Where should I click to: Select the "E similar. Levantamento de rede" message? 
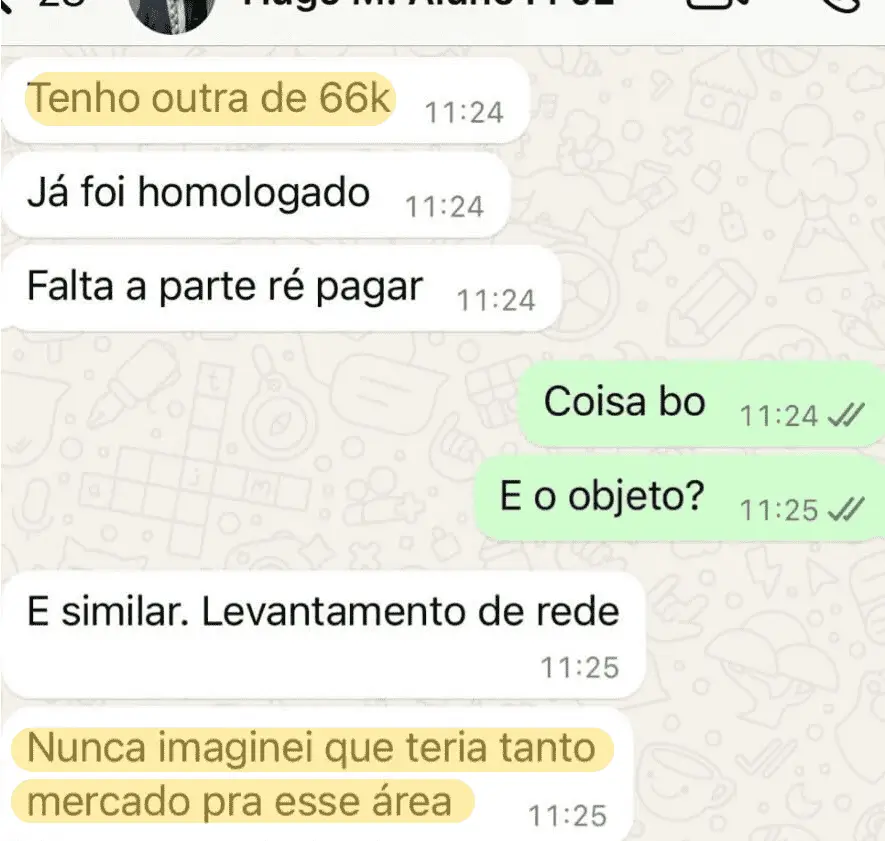[323, 635]
